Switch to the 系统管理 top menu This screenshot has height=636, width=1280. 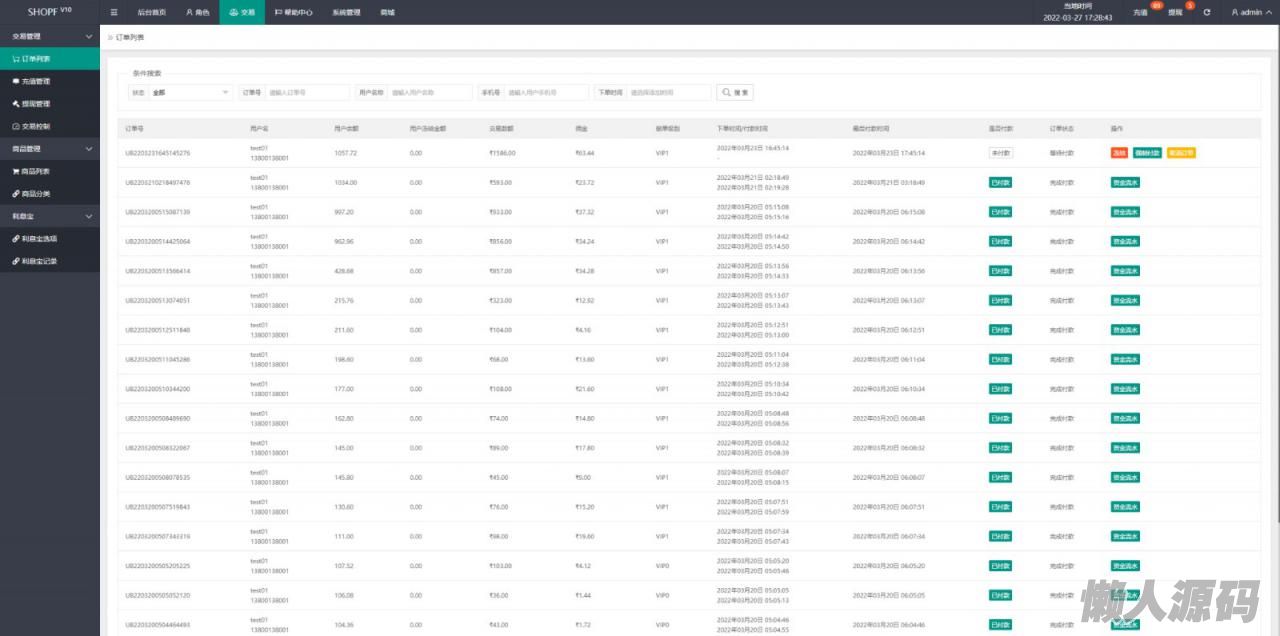coord(346,12)
